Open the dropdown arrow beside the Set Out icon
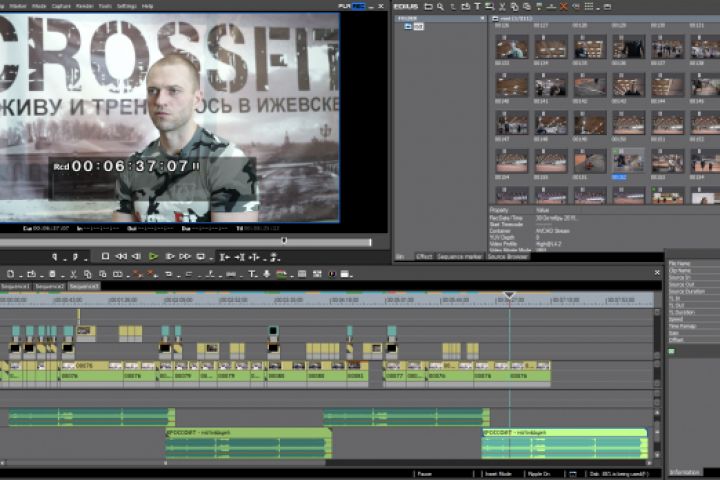The height and width of the screenshot is (480, 720). point(85,259)
